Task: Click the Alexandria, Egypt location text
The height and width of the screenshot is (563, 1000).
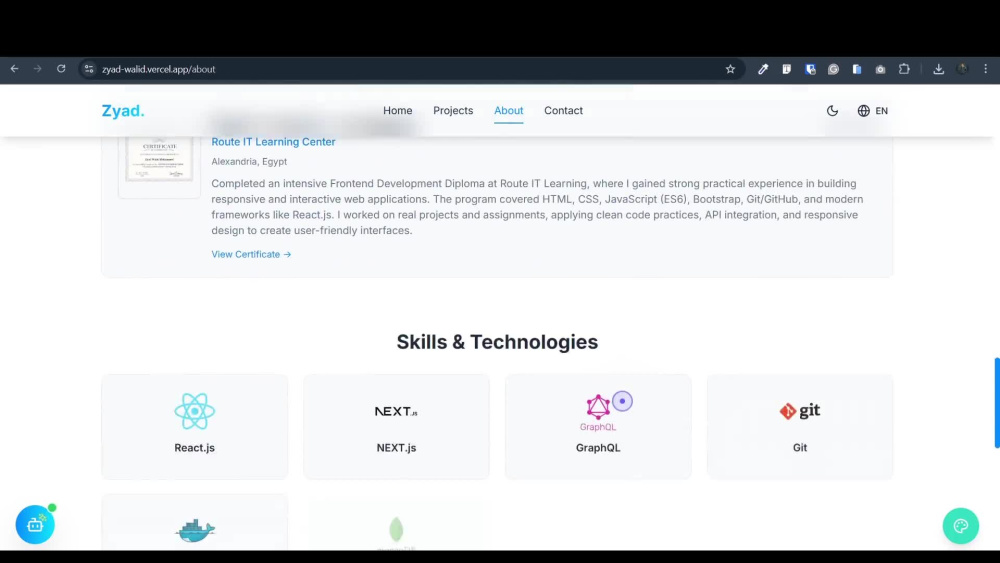Action: 249,161
